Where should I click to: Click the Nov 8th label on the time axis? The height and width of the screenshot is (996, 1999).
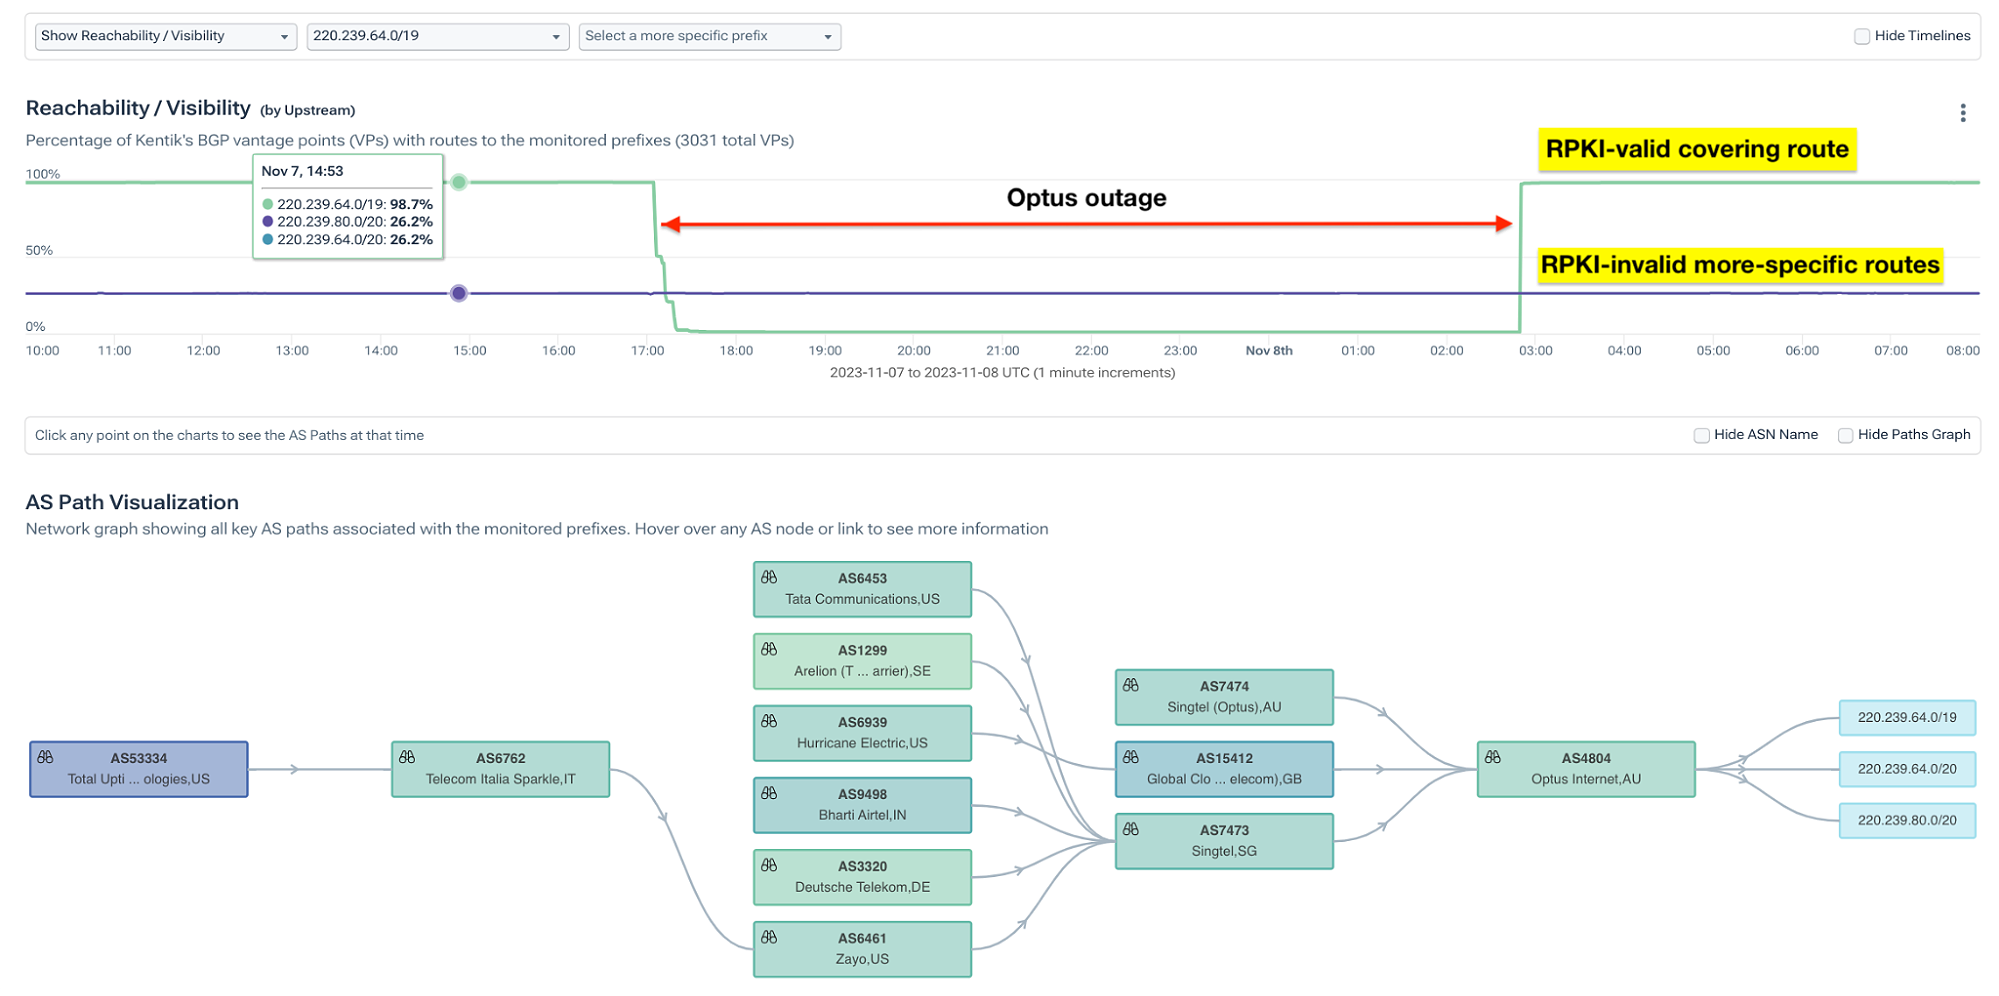click(x=1269, y=351)
